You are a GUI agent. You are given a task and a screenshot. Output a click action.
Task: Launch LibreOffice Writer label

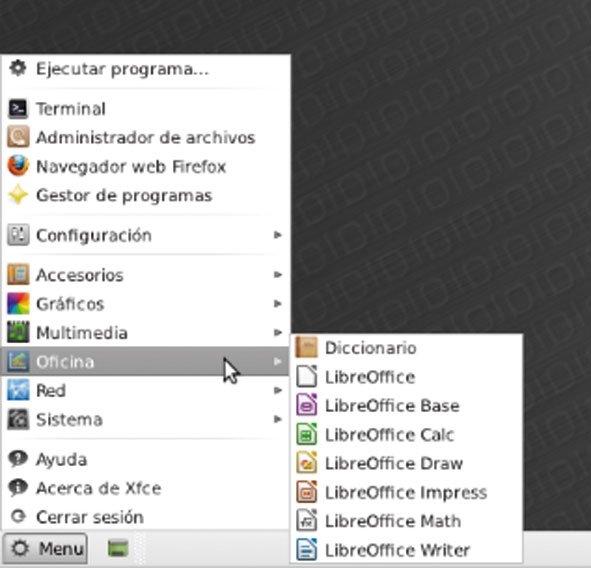(x=398, y=550)
